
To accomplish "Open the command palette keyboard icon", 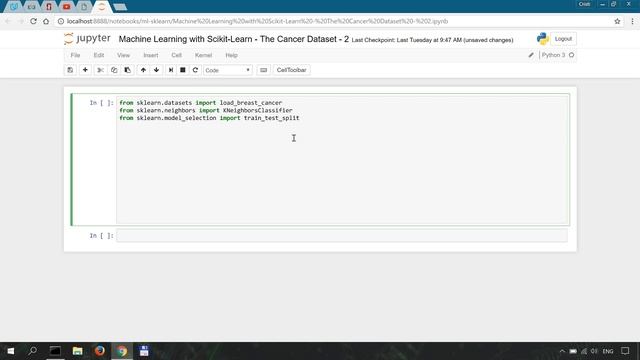I will pos(264,70).
